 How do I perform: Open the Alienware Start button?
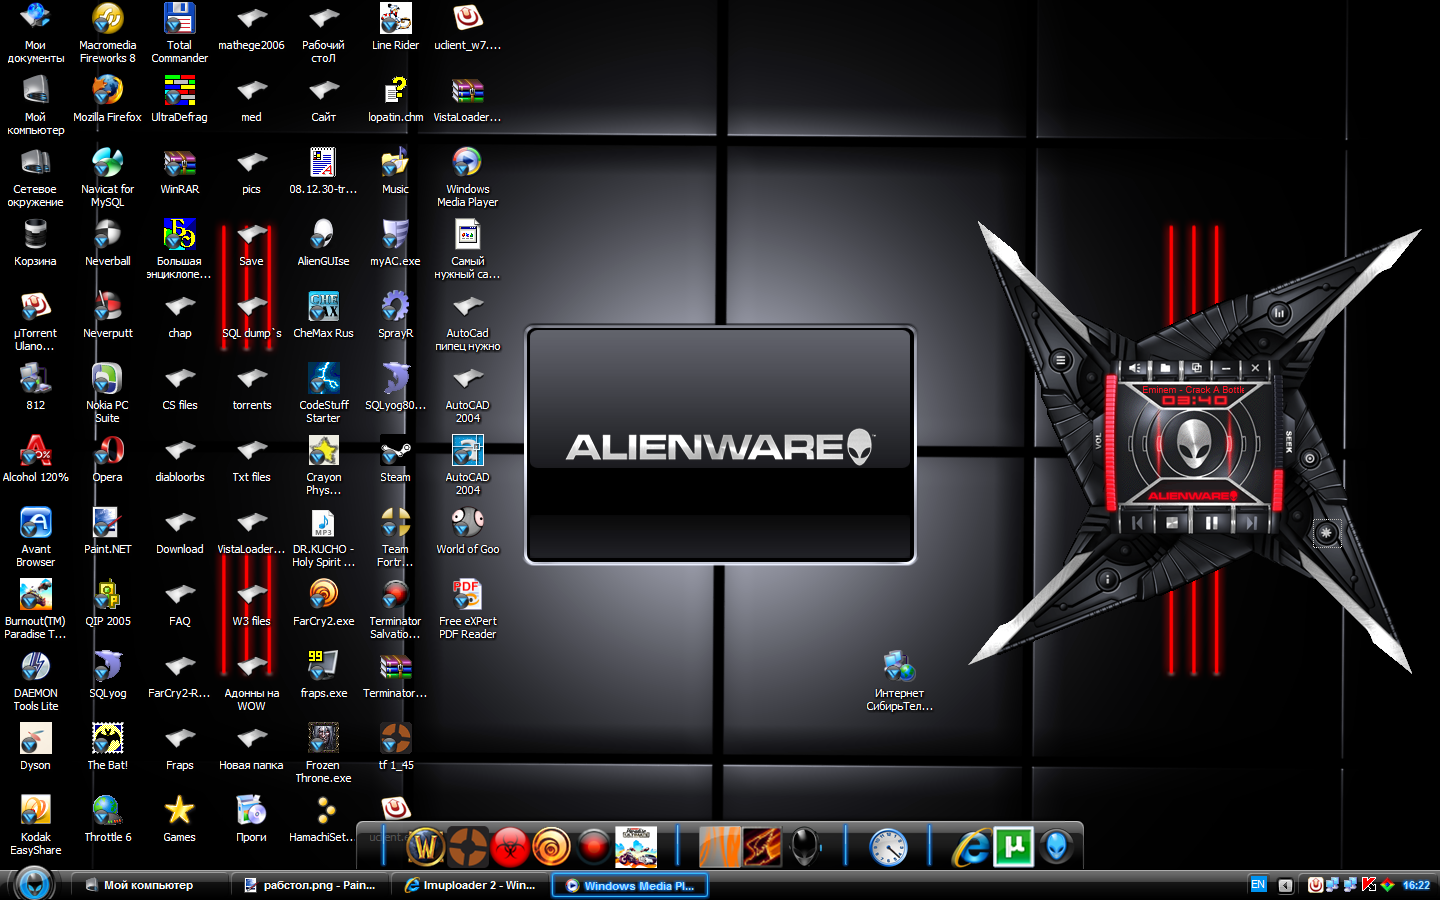coord(34,883)
